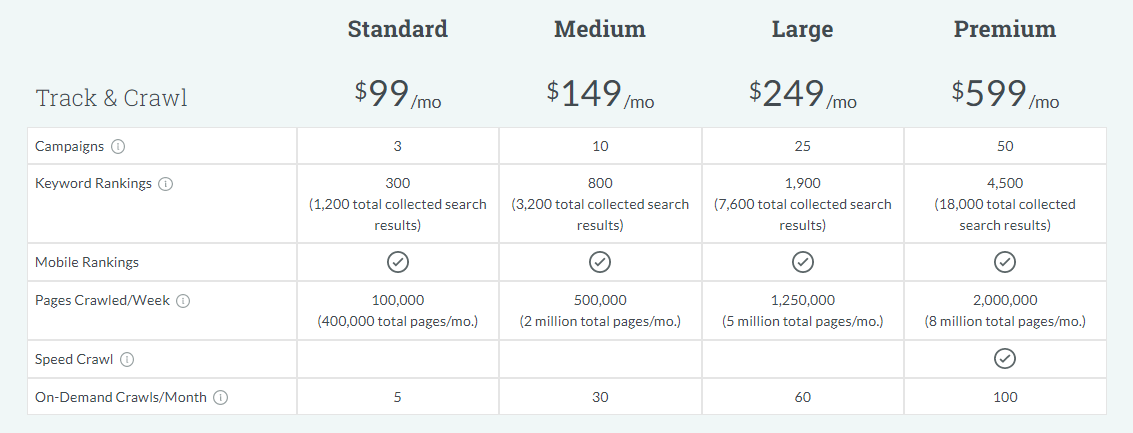Viewport: 1133px width, 433px height.
Task: Click the Medium 500,000 pages crawled cell
Action: click(x=600, y=311)
